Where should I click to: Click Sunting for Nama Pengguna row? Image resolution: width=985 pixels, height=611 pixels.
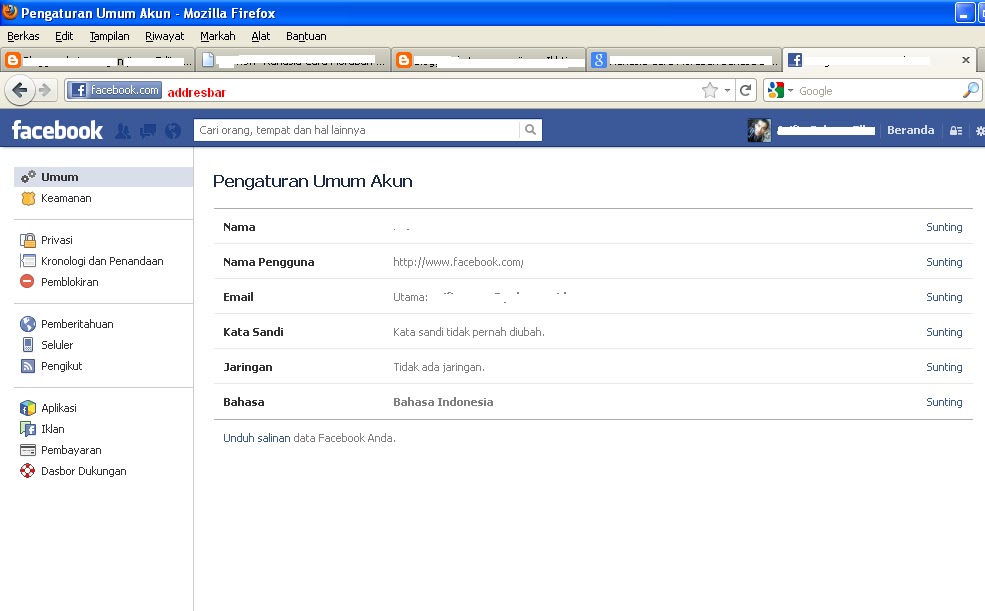pos(944,262)
